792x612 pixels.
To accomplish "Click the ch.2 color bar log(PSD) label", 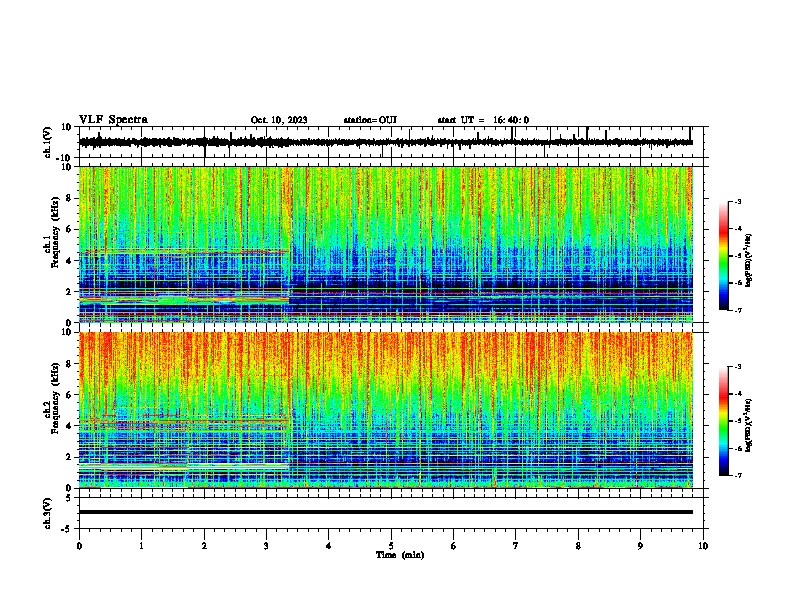I will 749,425.
